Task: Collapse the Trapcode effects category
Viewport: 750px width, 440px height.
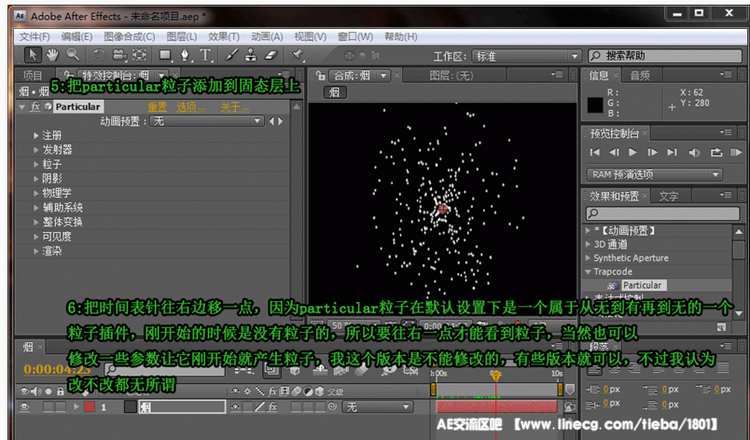Action: pos(588,272)
